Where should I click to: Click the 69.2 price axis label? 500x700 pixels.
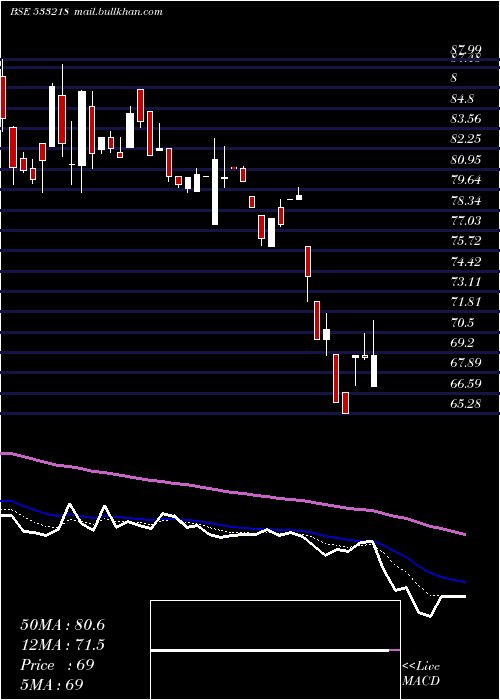click(462, 343)
